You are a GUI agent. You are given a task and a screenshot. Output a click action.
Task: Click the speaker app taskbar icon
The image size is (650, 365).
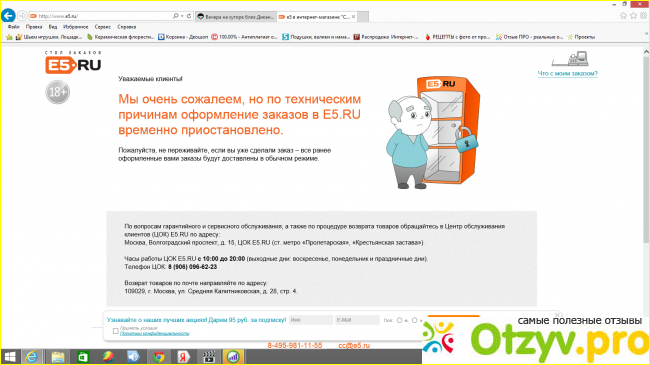[x=133, y=357]
